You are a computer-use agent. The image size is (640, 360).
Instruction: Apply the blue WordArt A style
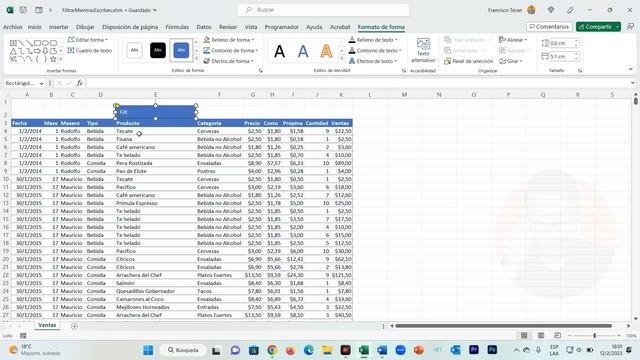[303, 51]
